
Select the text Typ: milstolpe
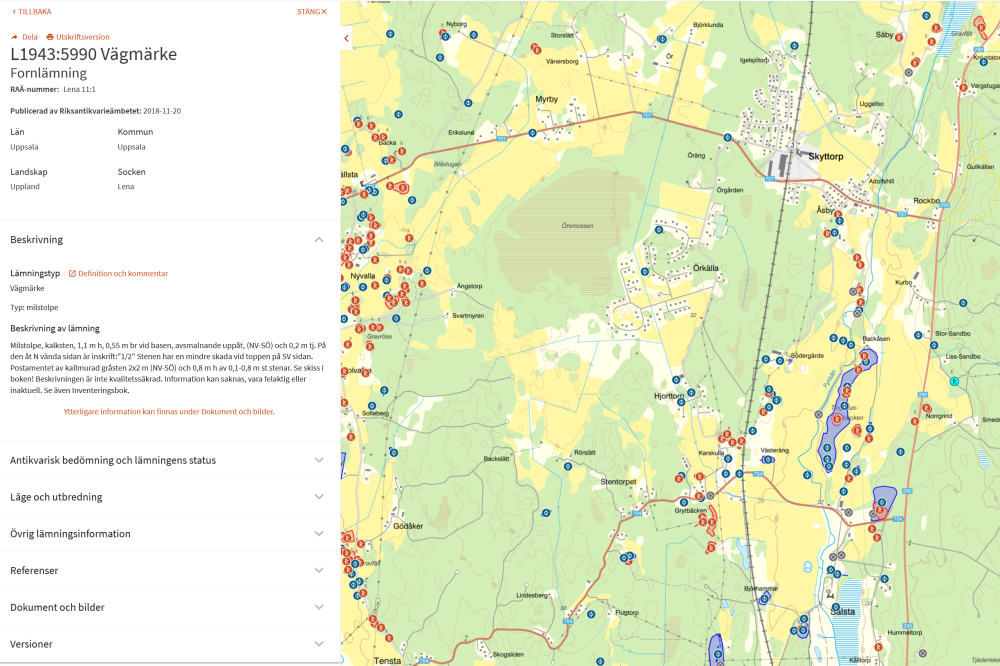pyautogui.click(x=34, y=307)
